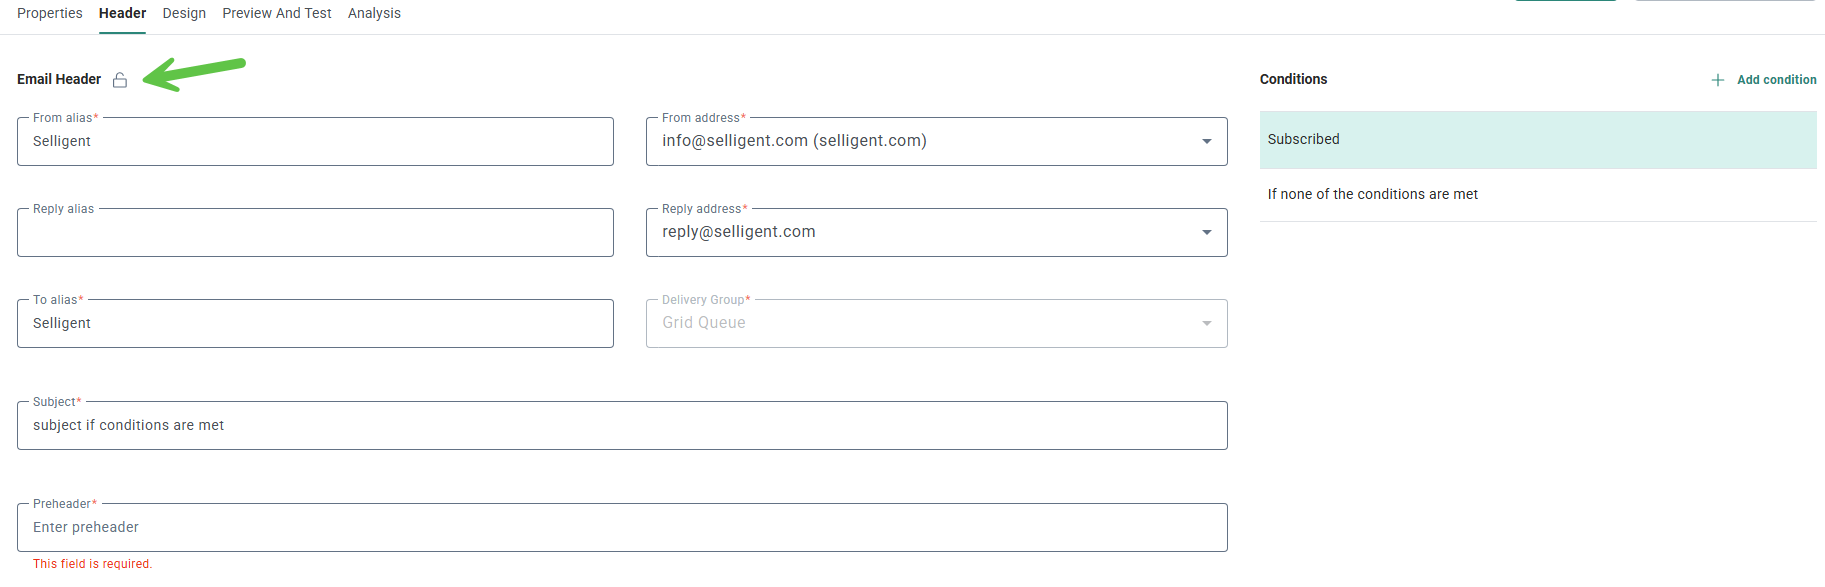This screenshot has height=587, width=1825.
Task: Go to Preview And Test tab
Action: [277, 13]
